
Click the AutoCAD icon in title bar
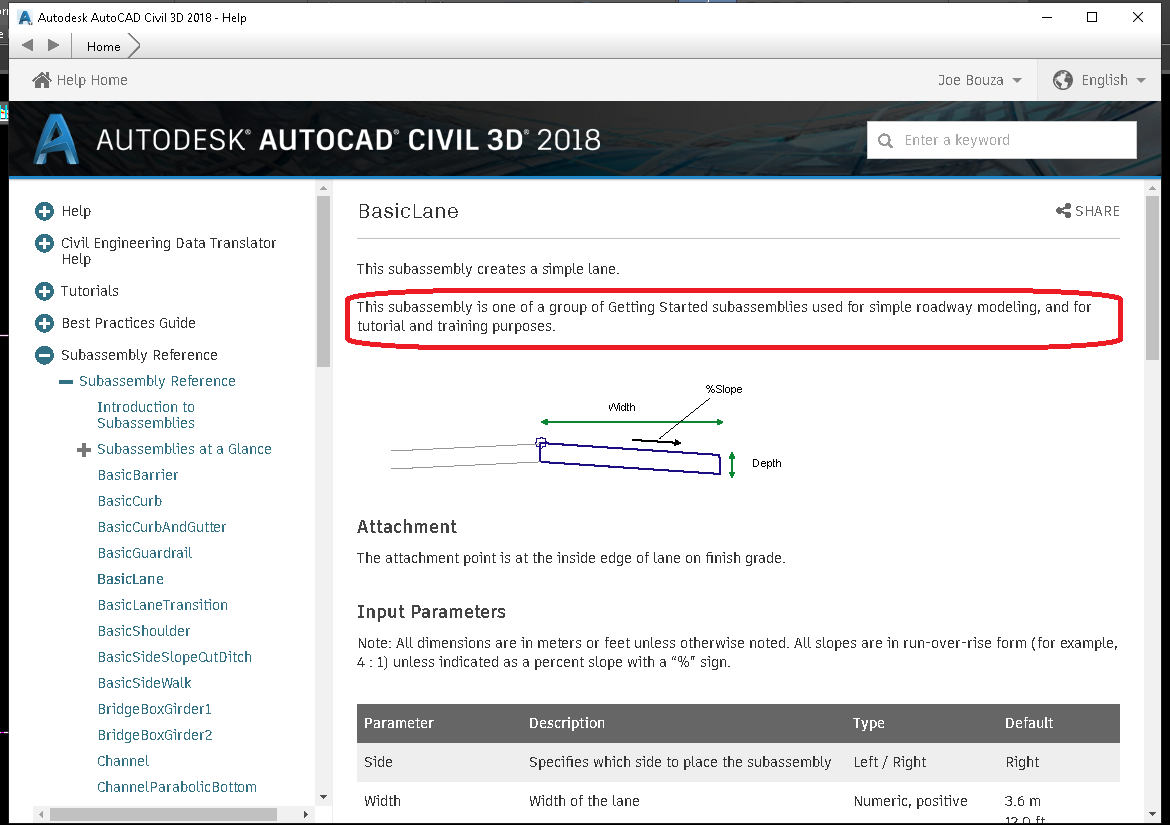tap(25, 17)
